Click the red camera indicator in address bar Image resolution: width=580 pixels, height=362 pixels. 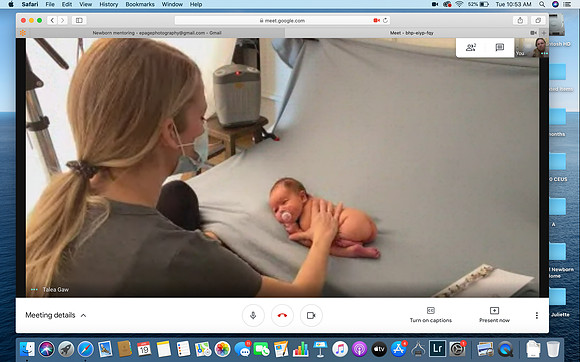point(377,20)
